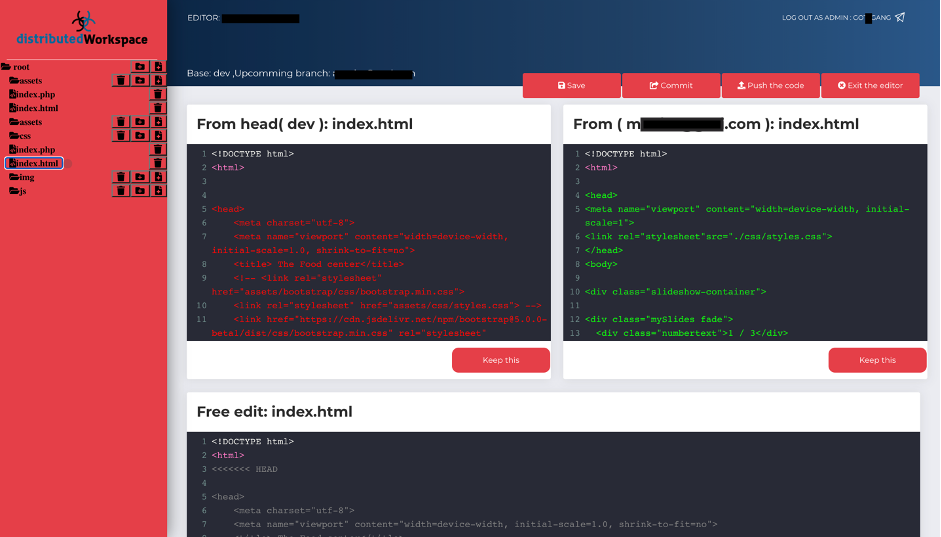This screenshot has width=941, height=537.
Task: Commit the changes
Action: pyautogui.click(x=671, y=86)
